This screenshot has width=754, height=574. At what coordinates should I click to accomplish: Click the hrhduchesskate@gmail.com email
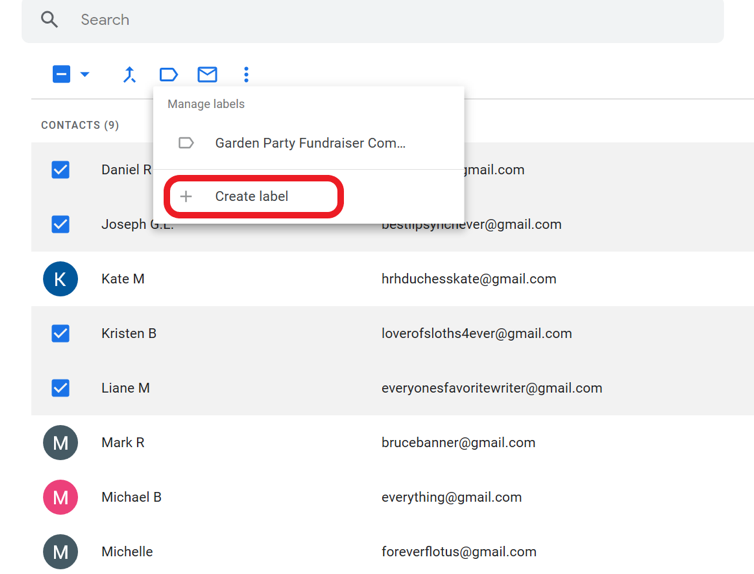468,279
